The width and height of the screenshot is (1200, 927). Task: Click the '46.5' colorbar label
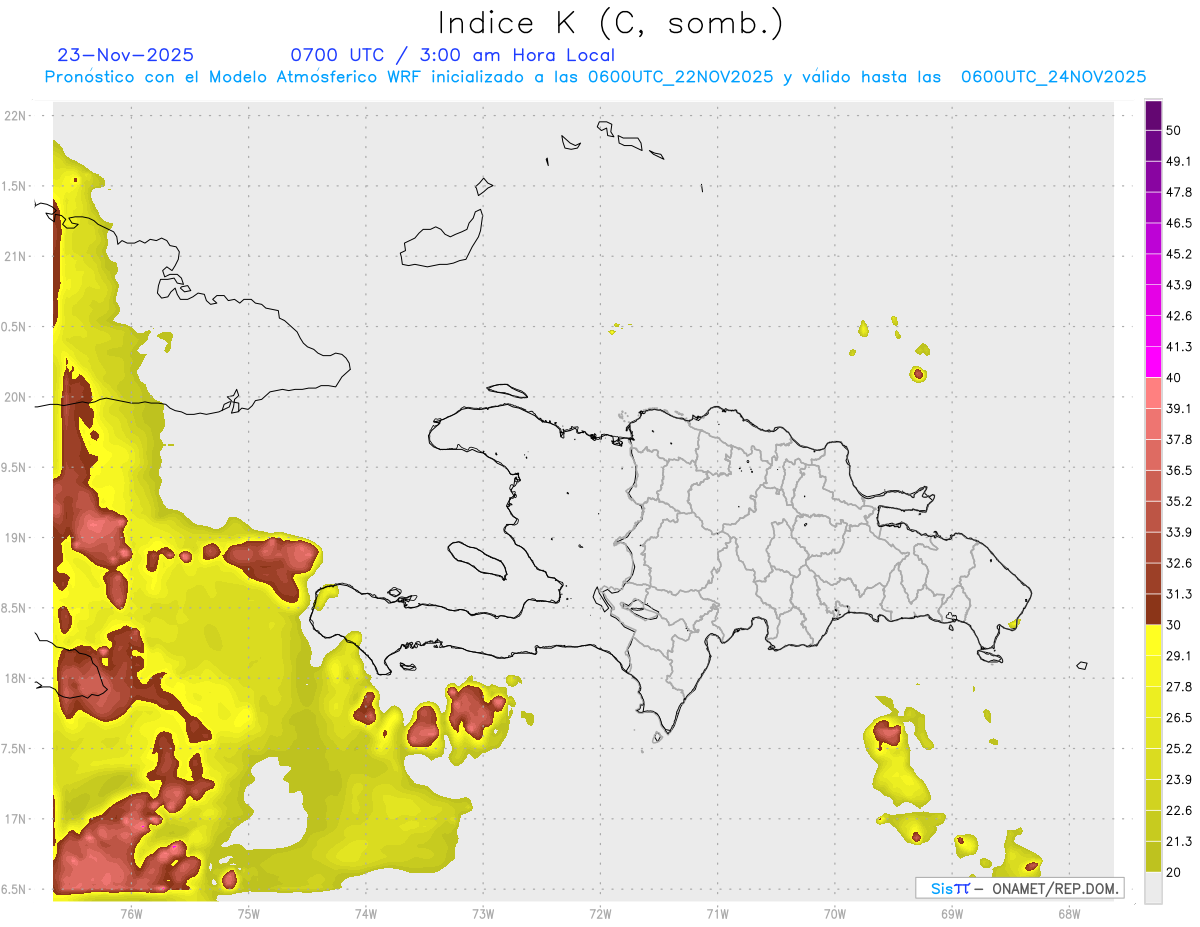point(1179,223)
